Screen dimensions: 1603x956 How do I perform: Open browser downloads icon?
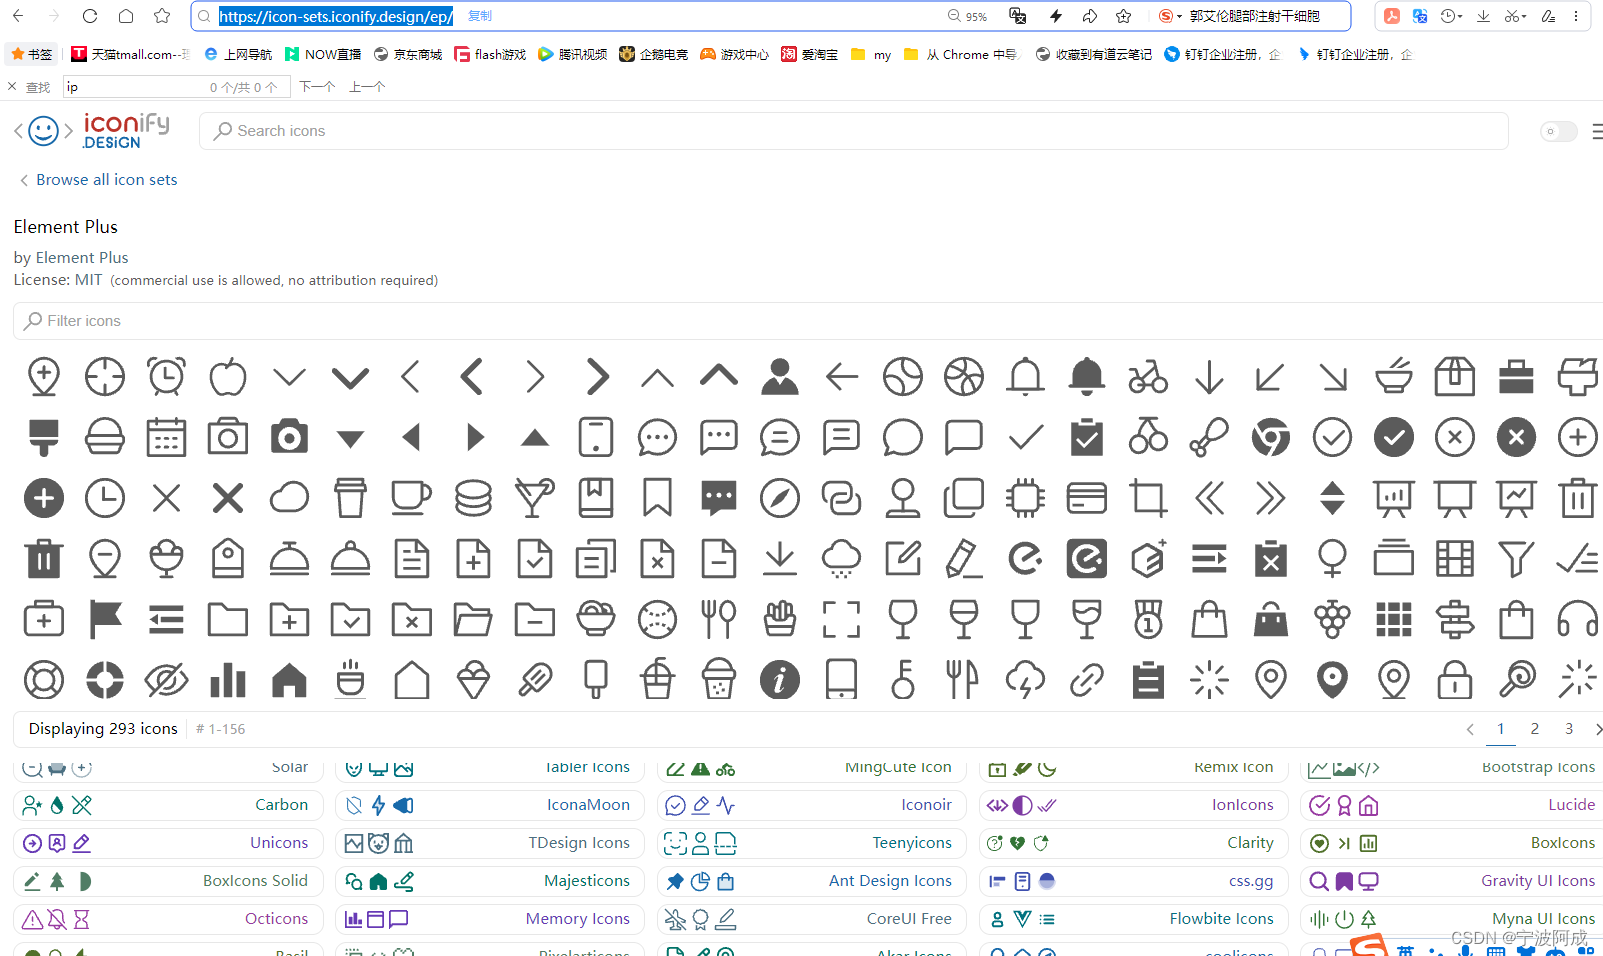pyautogui.click(x=1484, y=16)
